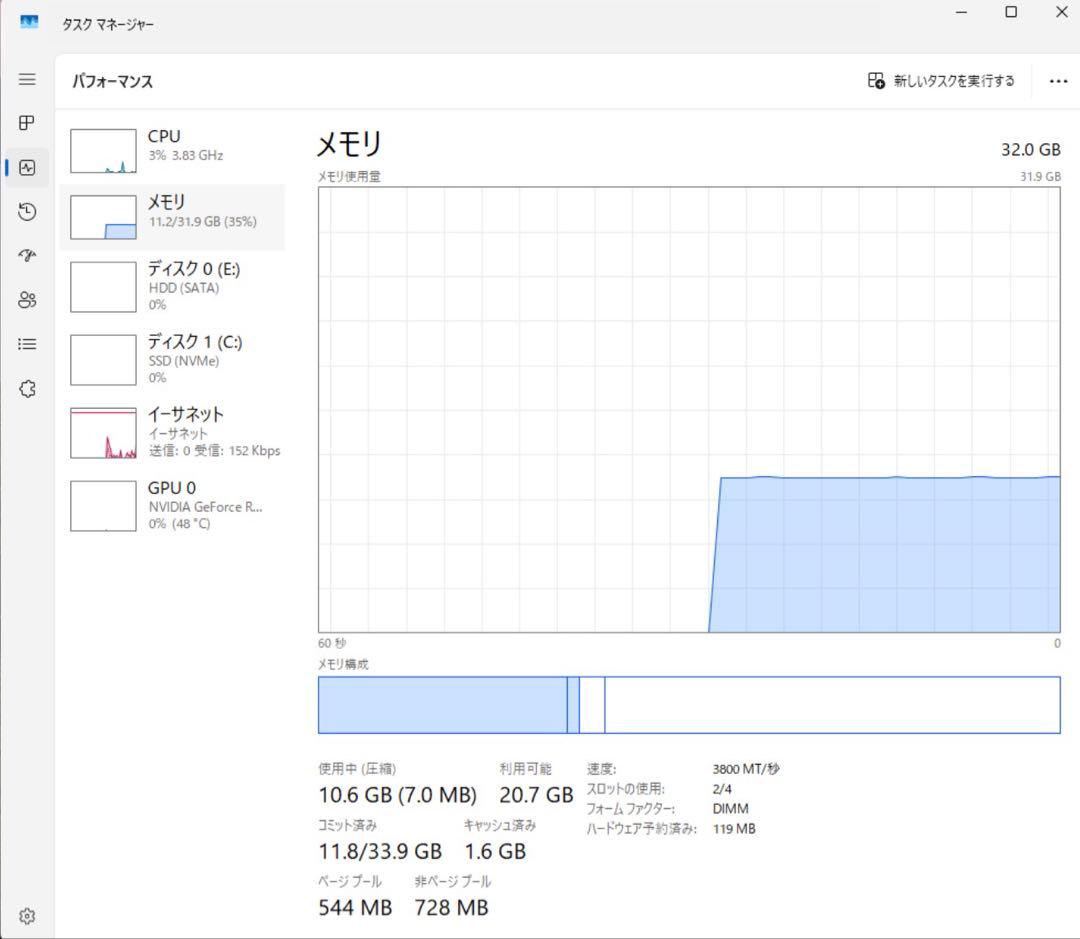
Task: Select the GPU 0 entry
Action: [x=172, y=506]
